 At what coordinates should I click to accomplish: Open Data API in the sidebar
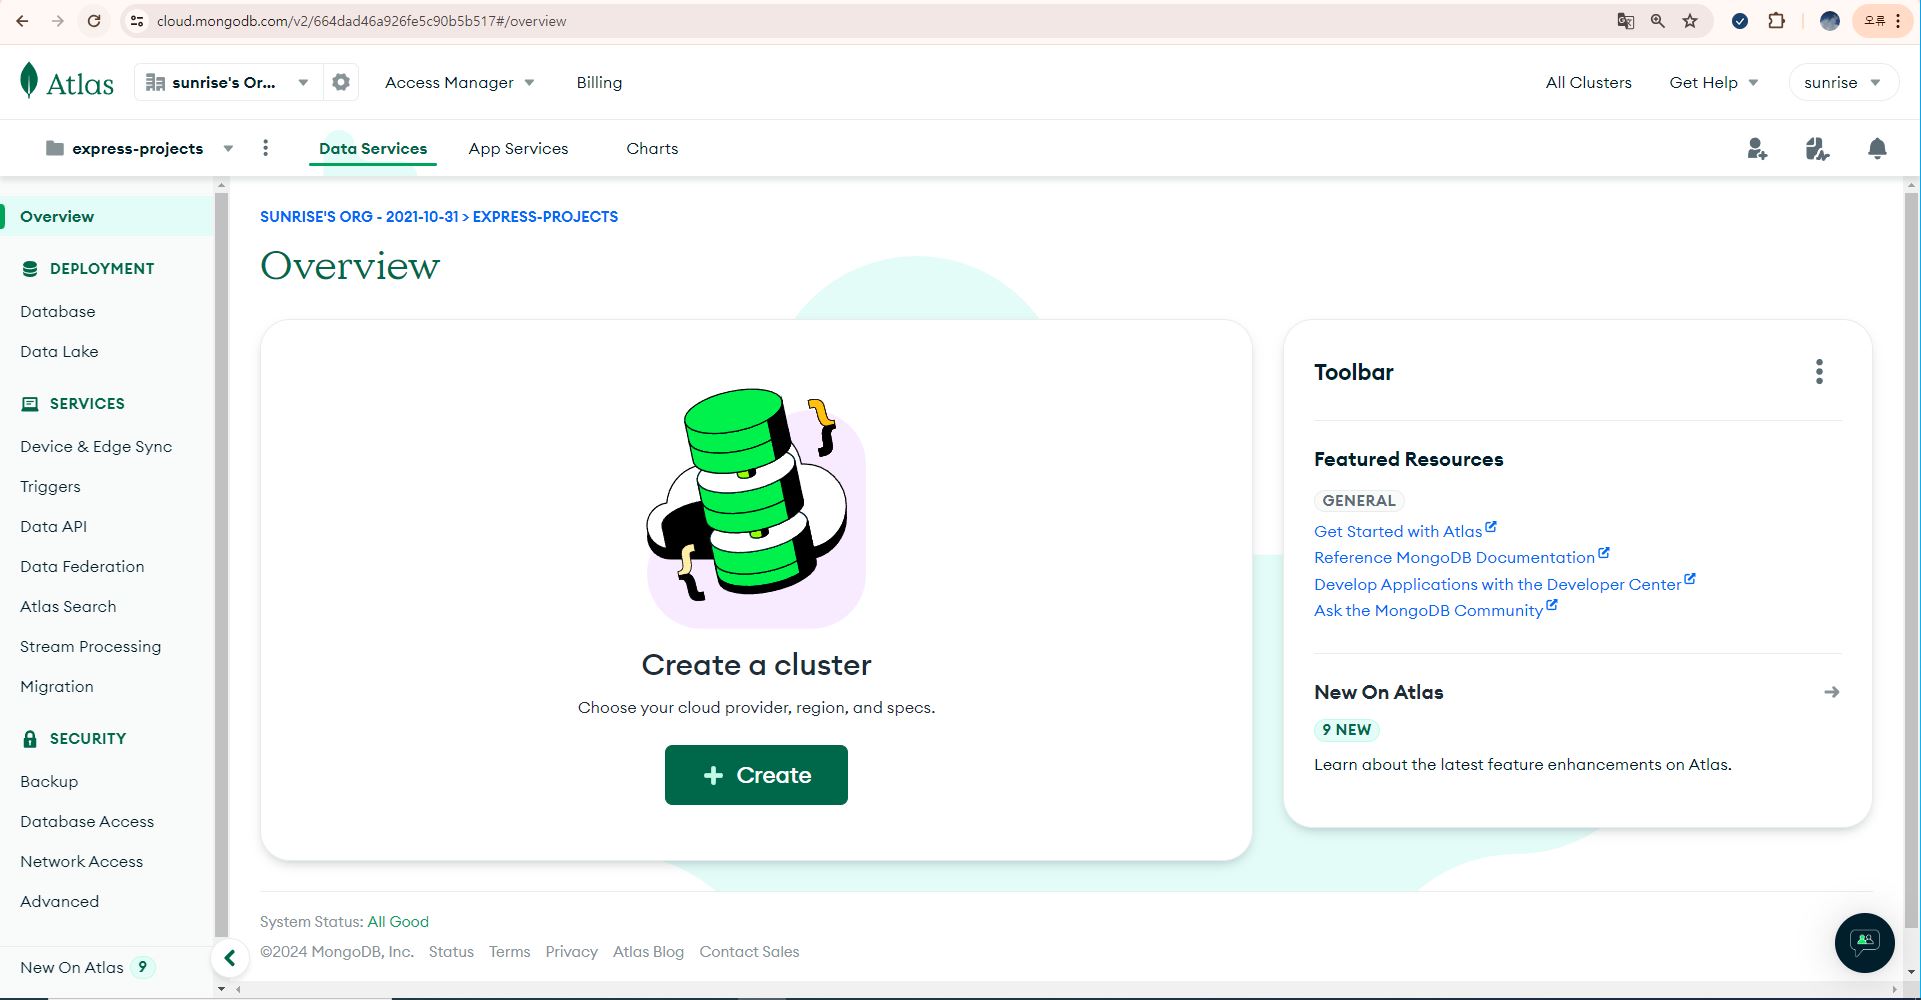coord(53,526)
